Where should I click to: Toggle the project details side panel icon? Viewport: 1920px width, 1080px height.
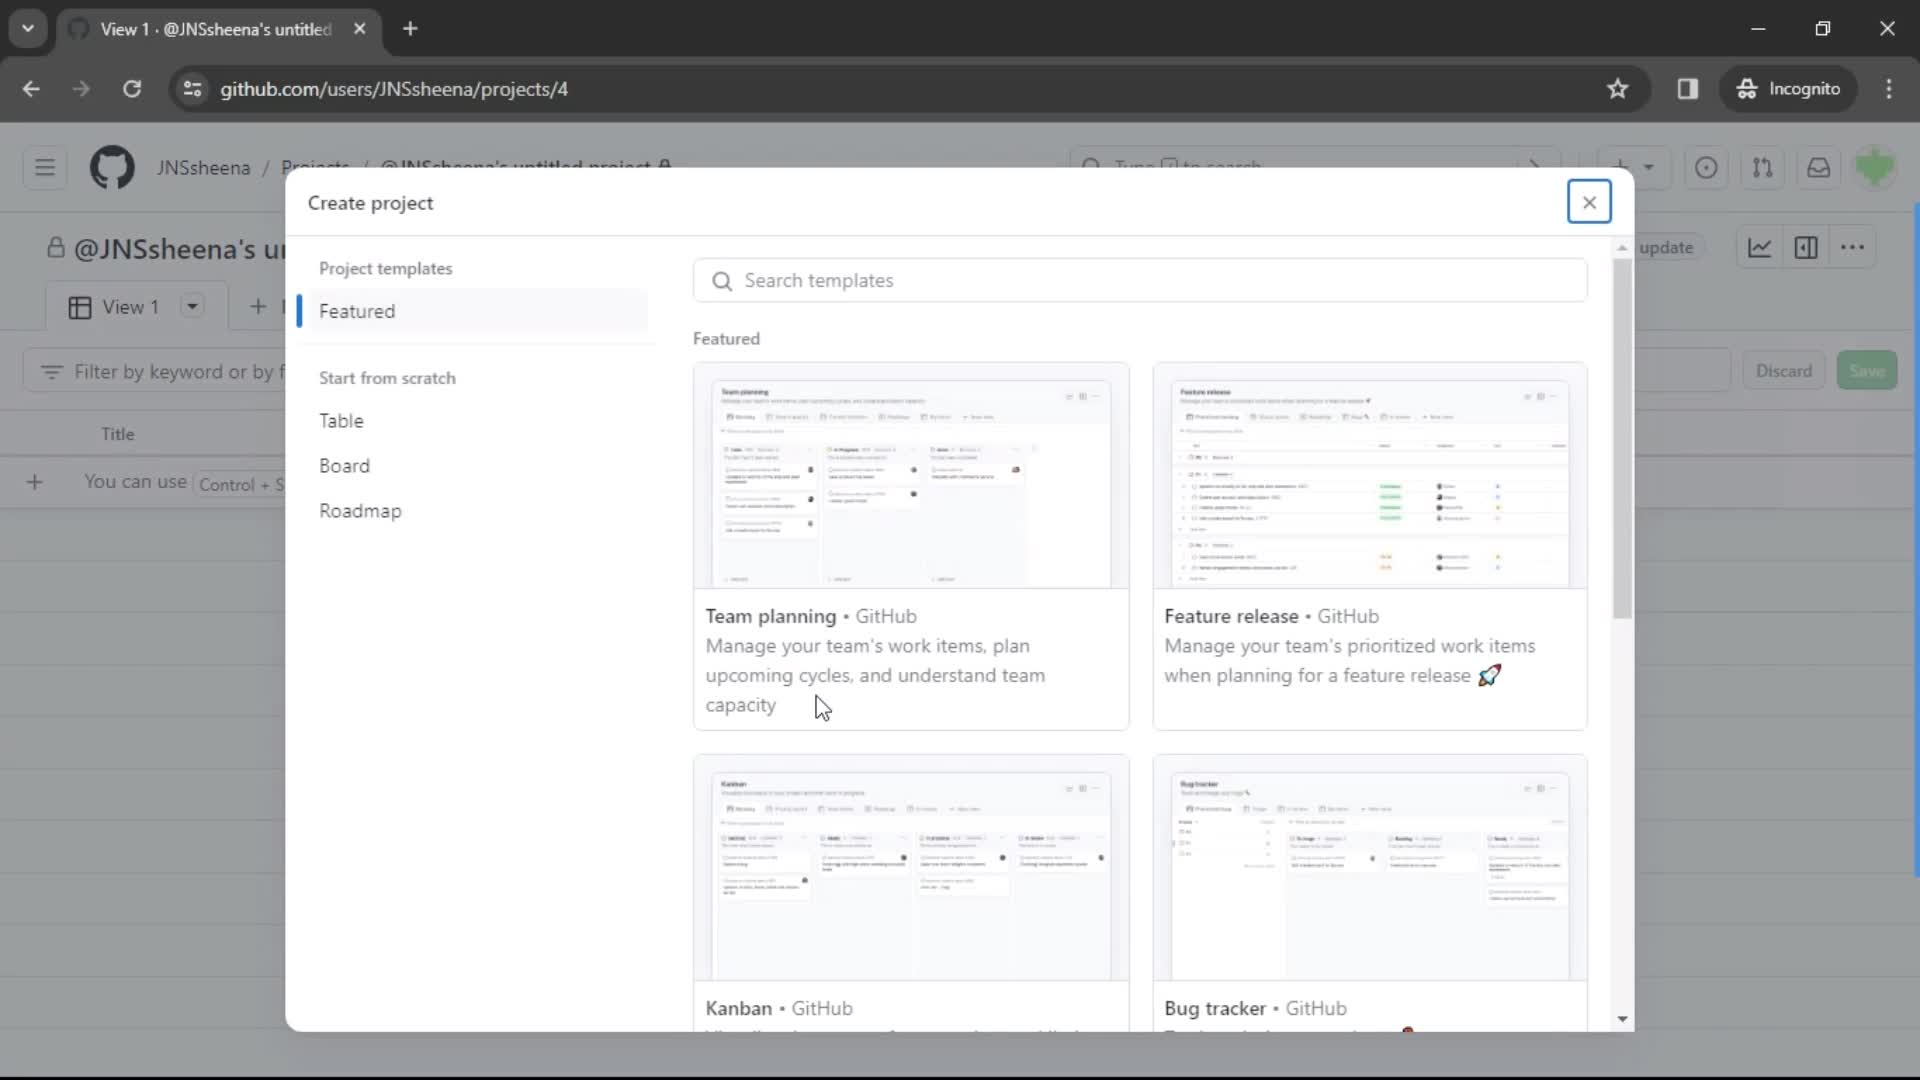click(1806, 248)
